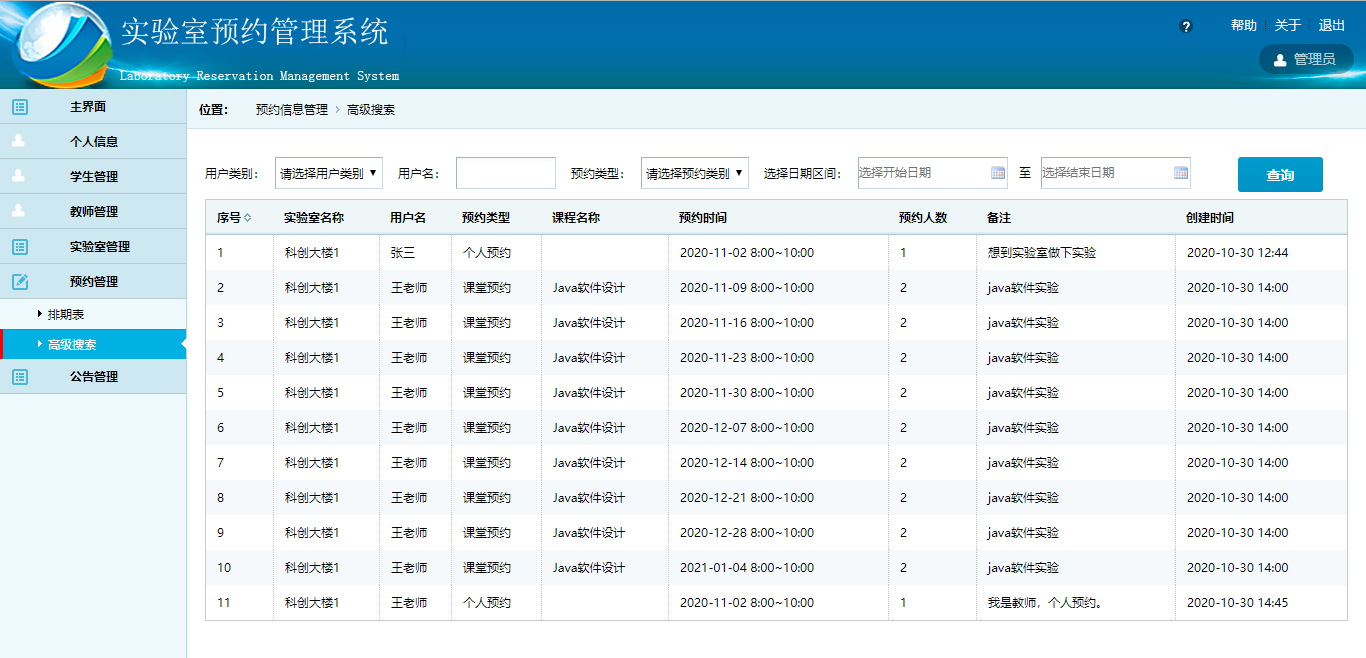Click the 张三 username cell
1366x658 pixels.
coord(403,253)
